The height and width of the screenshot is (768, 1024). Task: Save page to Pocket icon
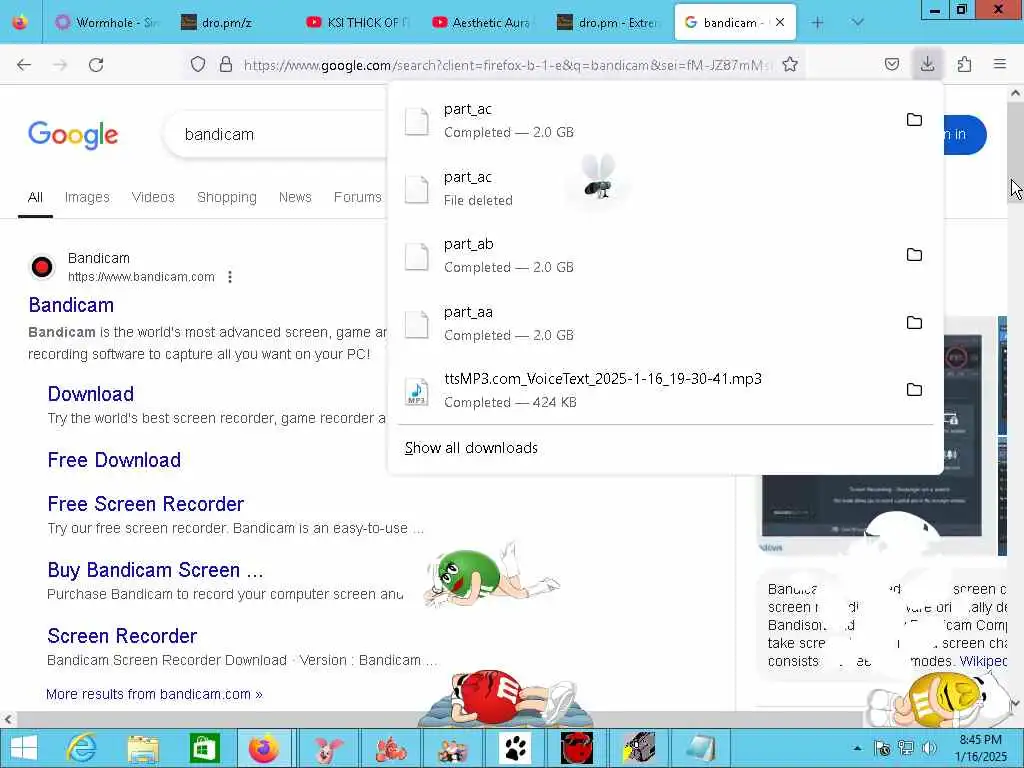[891, 64]
